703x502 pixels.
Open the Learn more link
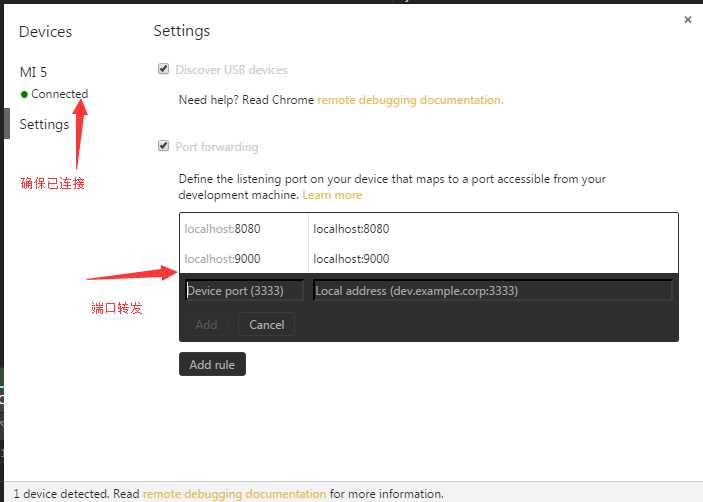coord(332,195)
